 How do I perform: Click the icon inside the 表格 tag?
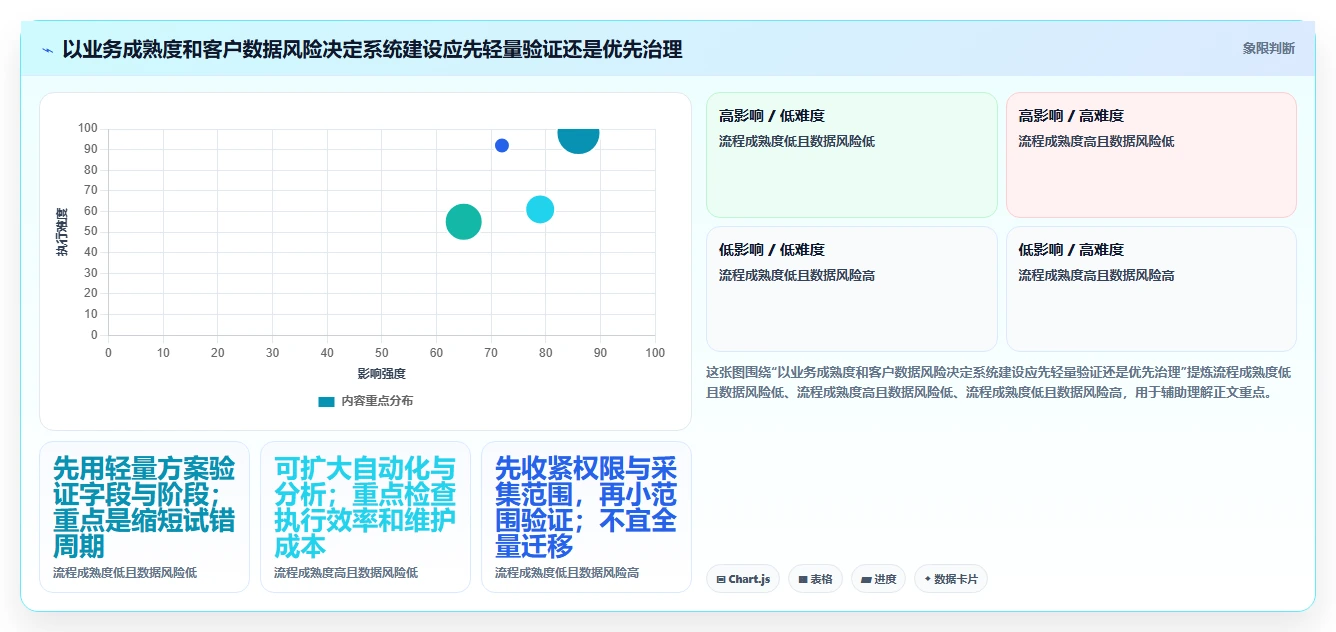click(x=803, y=579)
